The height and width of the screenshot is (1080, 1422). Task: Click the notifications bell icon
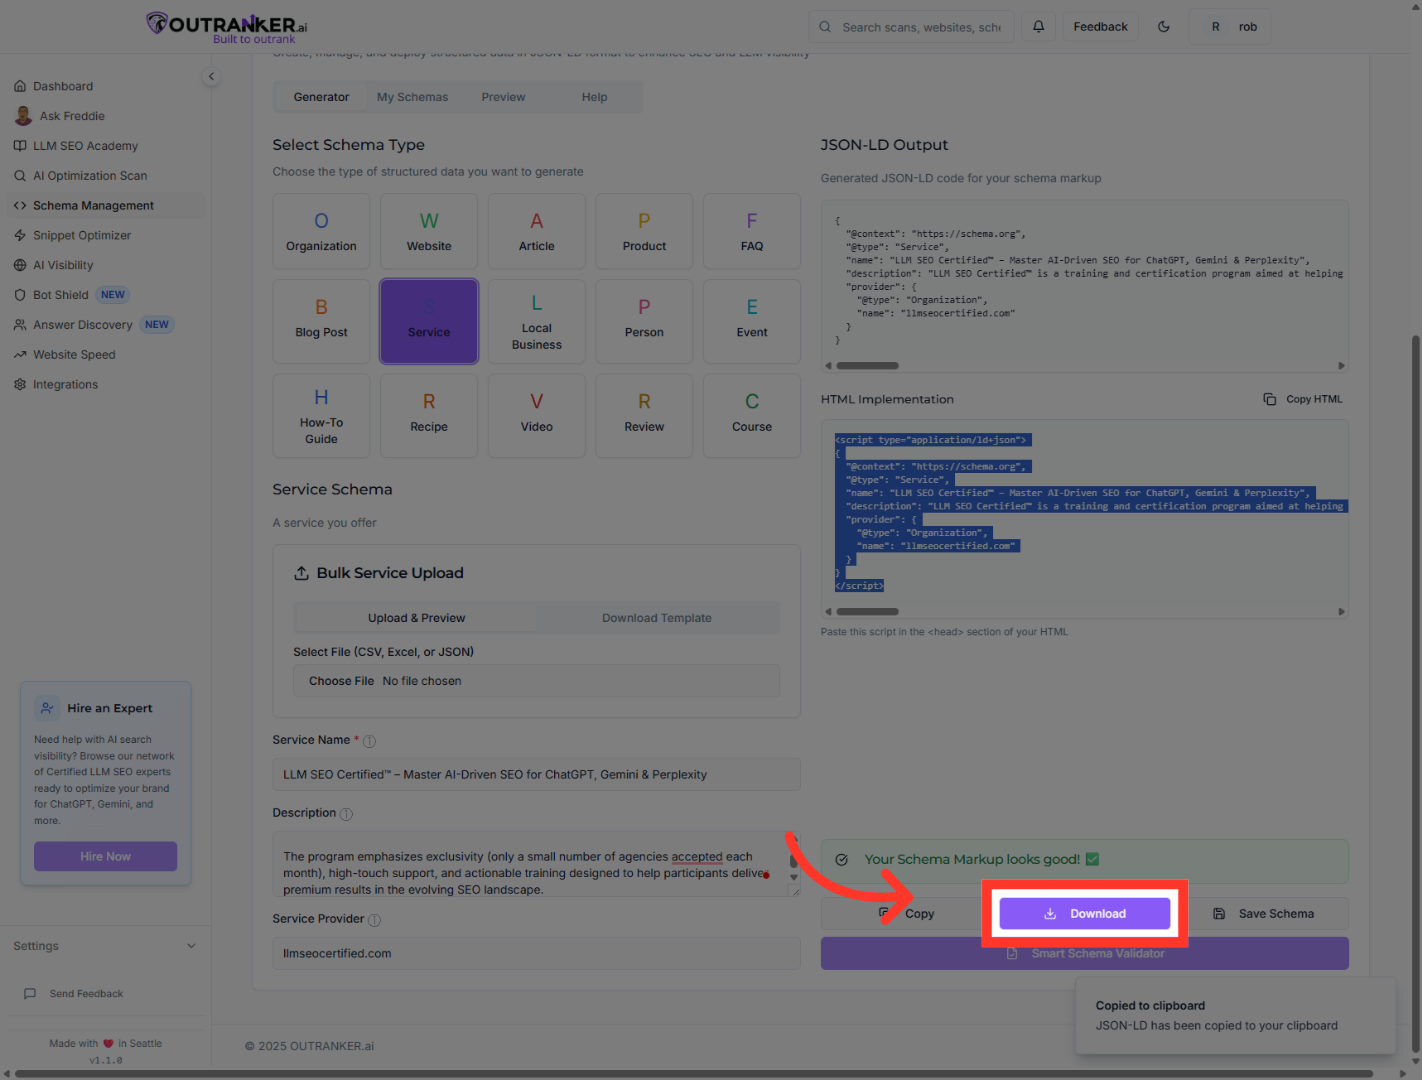[x=1038, y=27]
